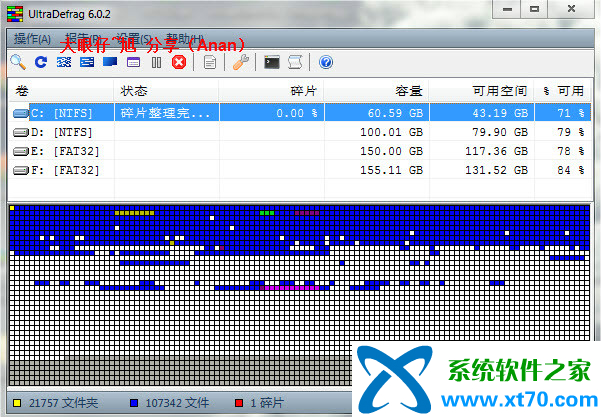Start Defragment from the toolbar
This screenshot has height=417, width=601.
click(64, 62)
